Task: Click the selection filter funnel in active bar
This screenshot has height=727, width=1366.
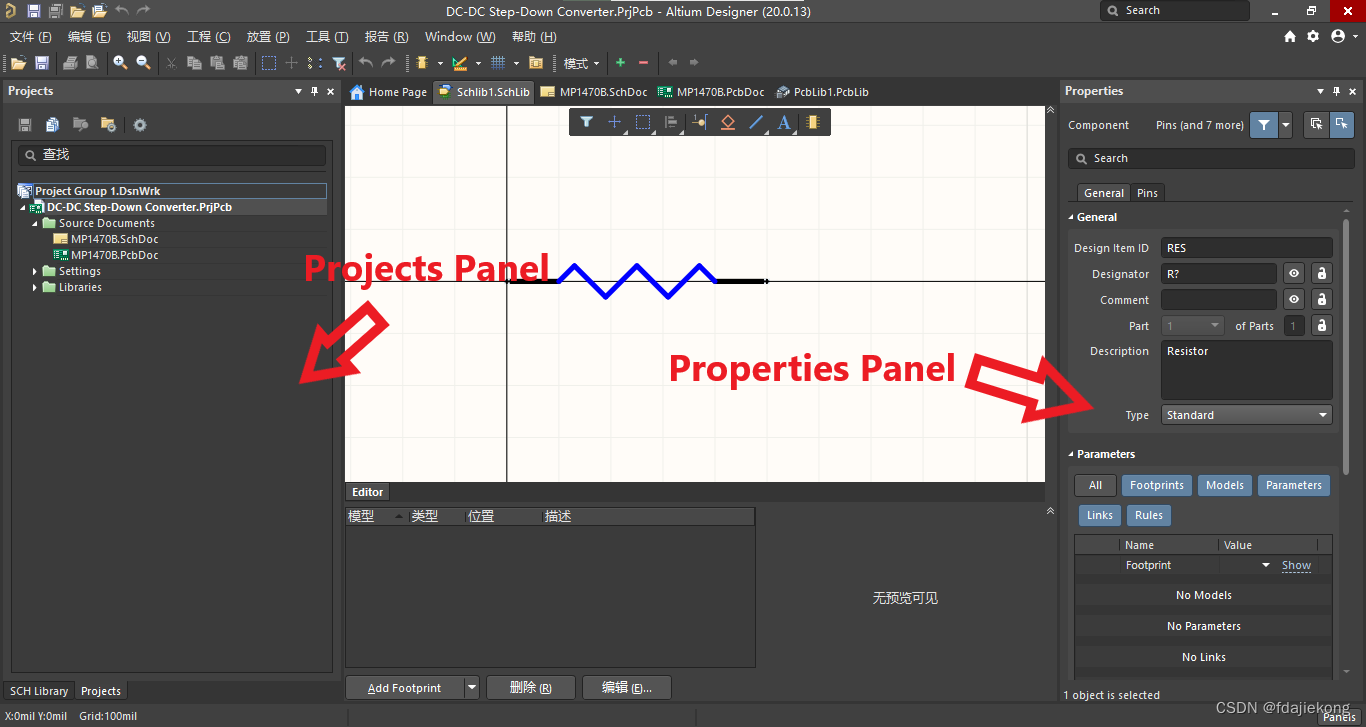Action: [x=587, y=122]
